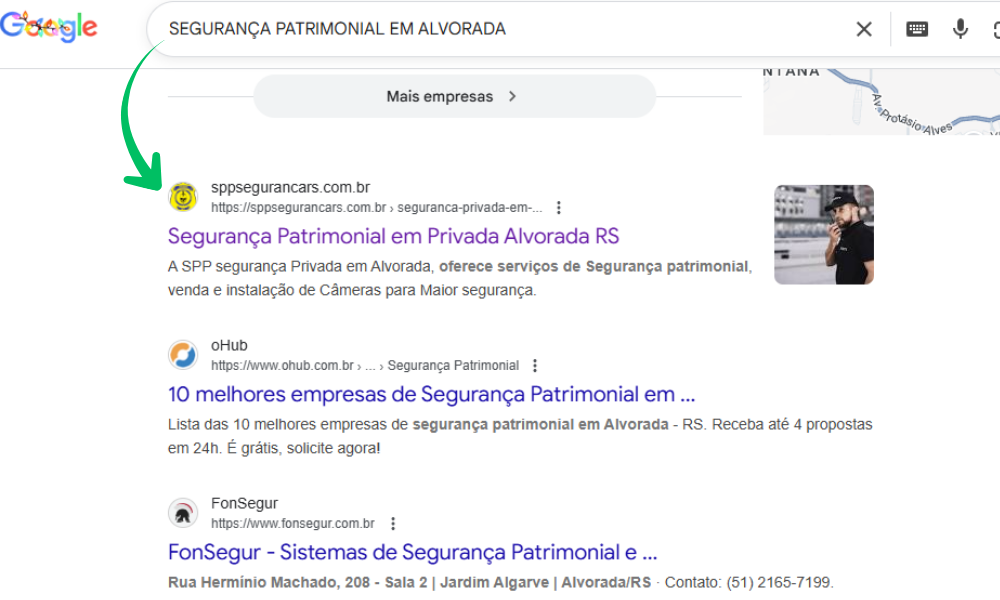Click the FonSegur site name
1000x600 pixels.
point(244,504)
